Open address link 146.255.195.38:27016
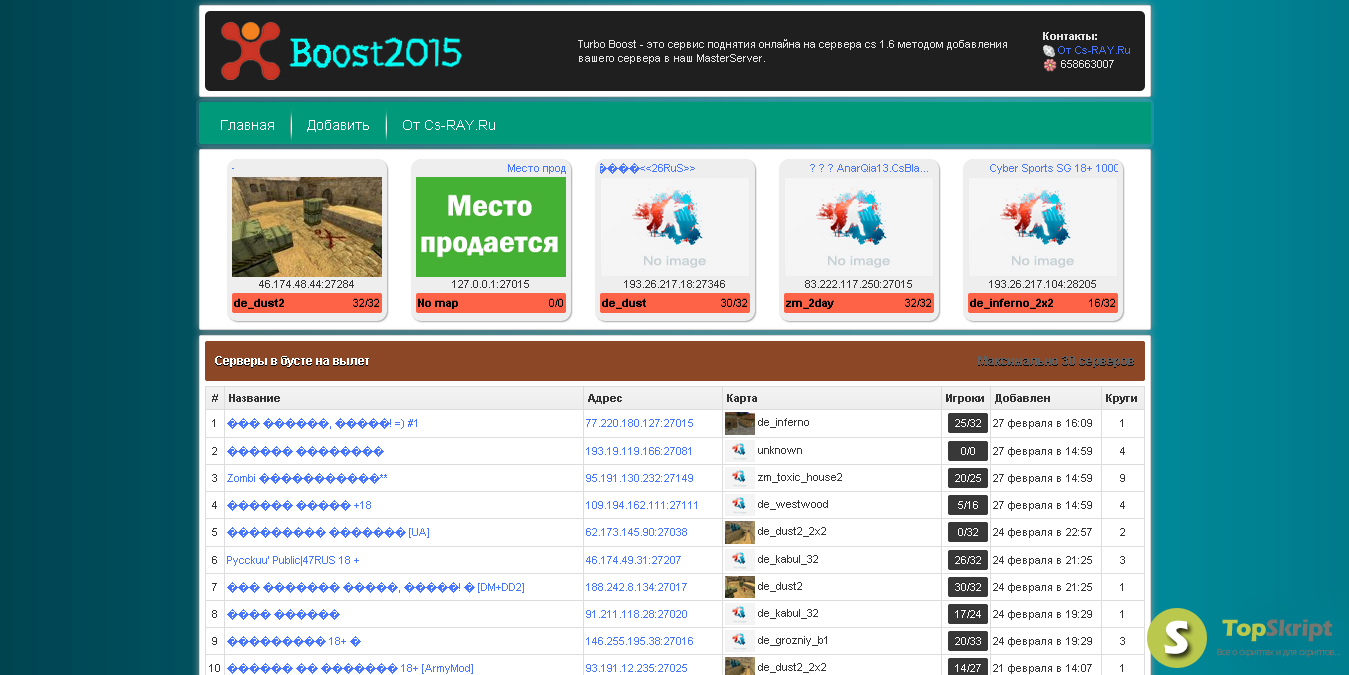The width and height of the screenshot is (1349, 675). (639, 641)
